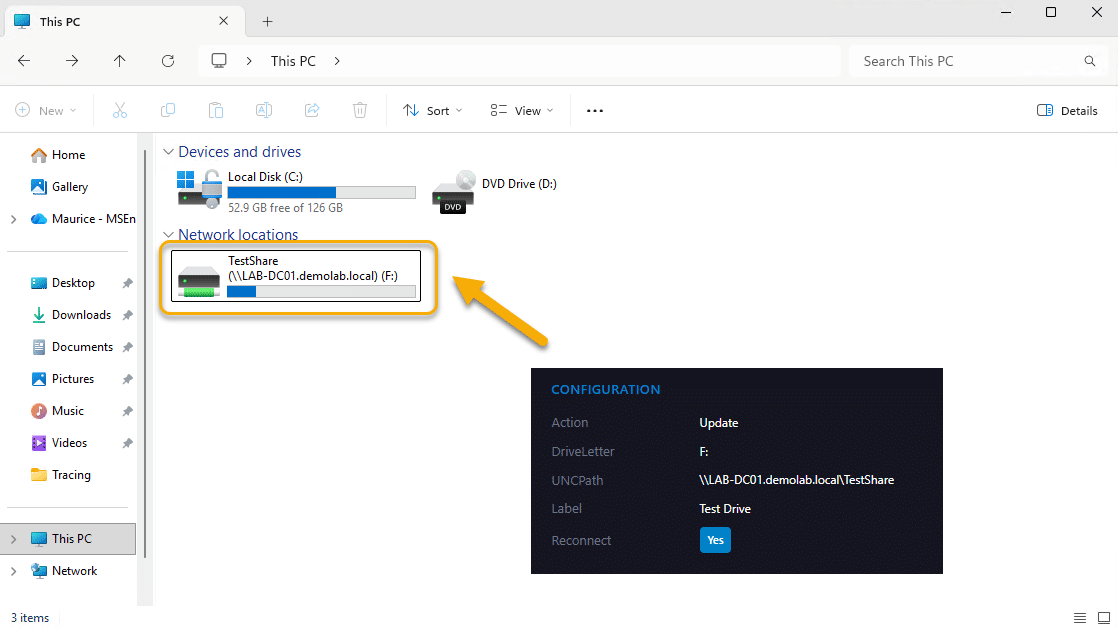The height and width of the screenshot is (629, 1118).
Task: Open the View dropdown menu
Action: 521,111
